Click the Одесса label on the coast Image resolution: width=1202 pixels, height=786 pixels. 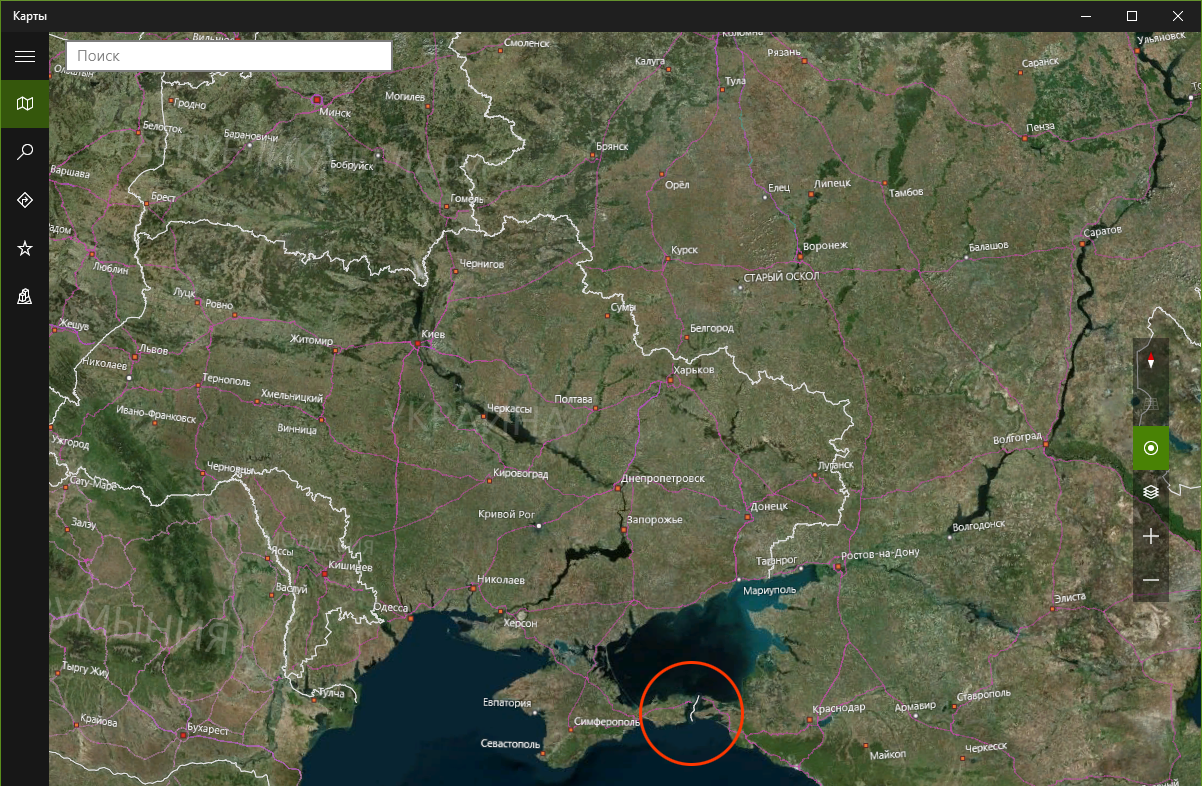[x=390, y=607]
